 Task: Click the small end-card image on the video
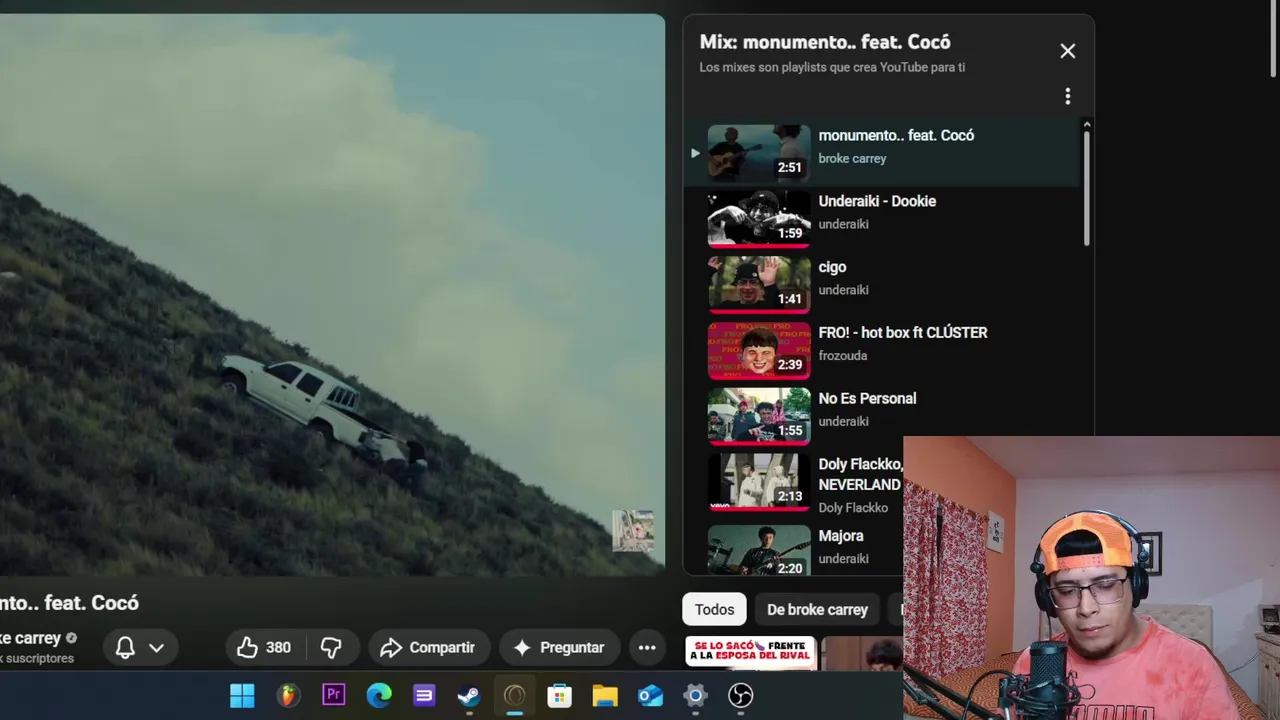coord(633,531)
